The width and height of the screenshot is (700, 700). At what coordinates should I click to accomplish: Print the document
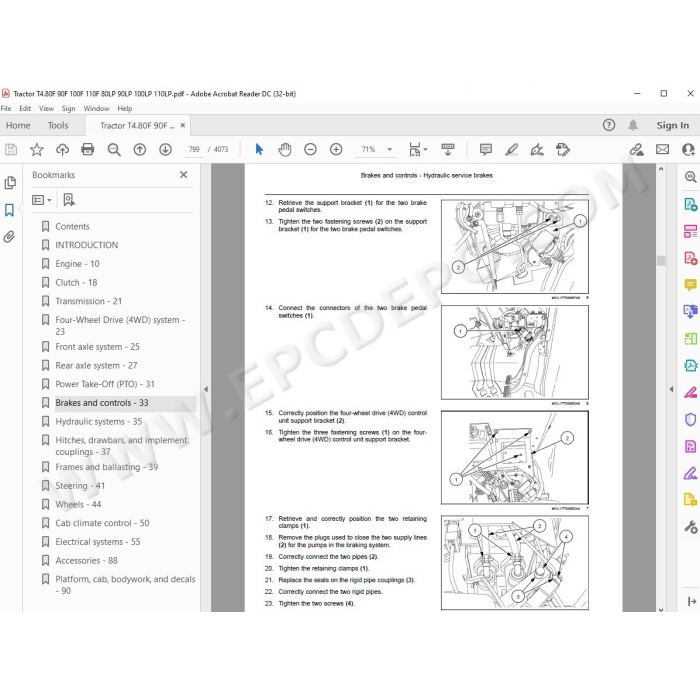pyautogui.click(x=88, y=150)
